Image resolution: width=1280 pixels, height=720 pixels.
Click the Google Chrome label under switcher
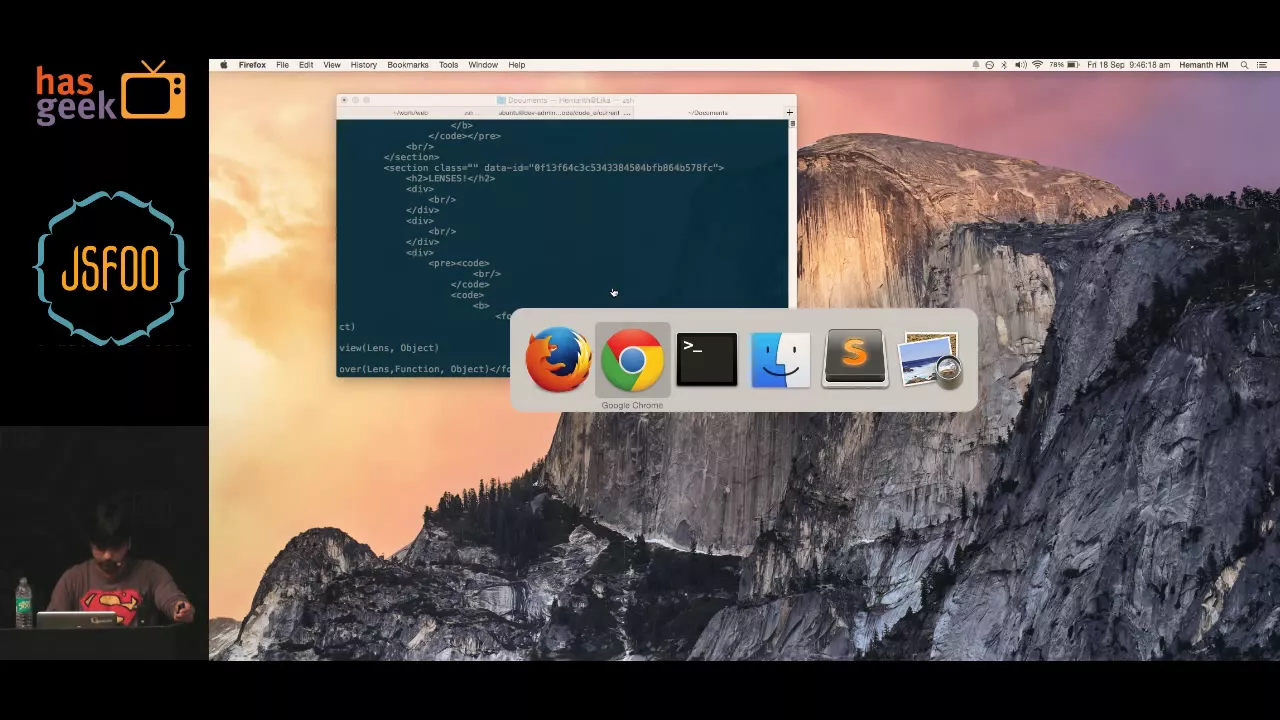(632, 405)
